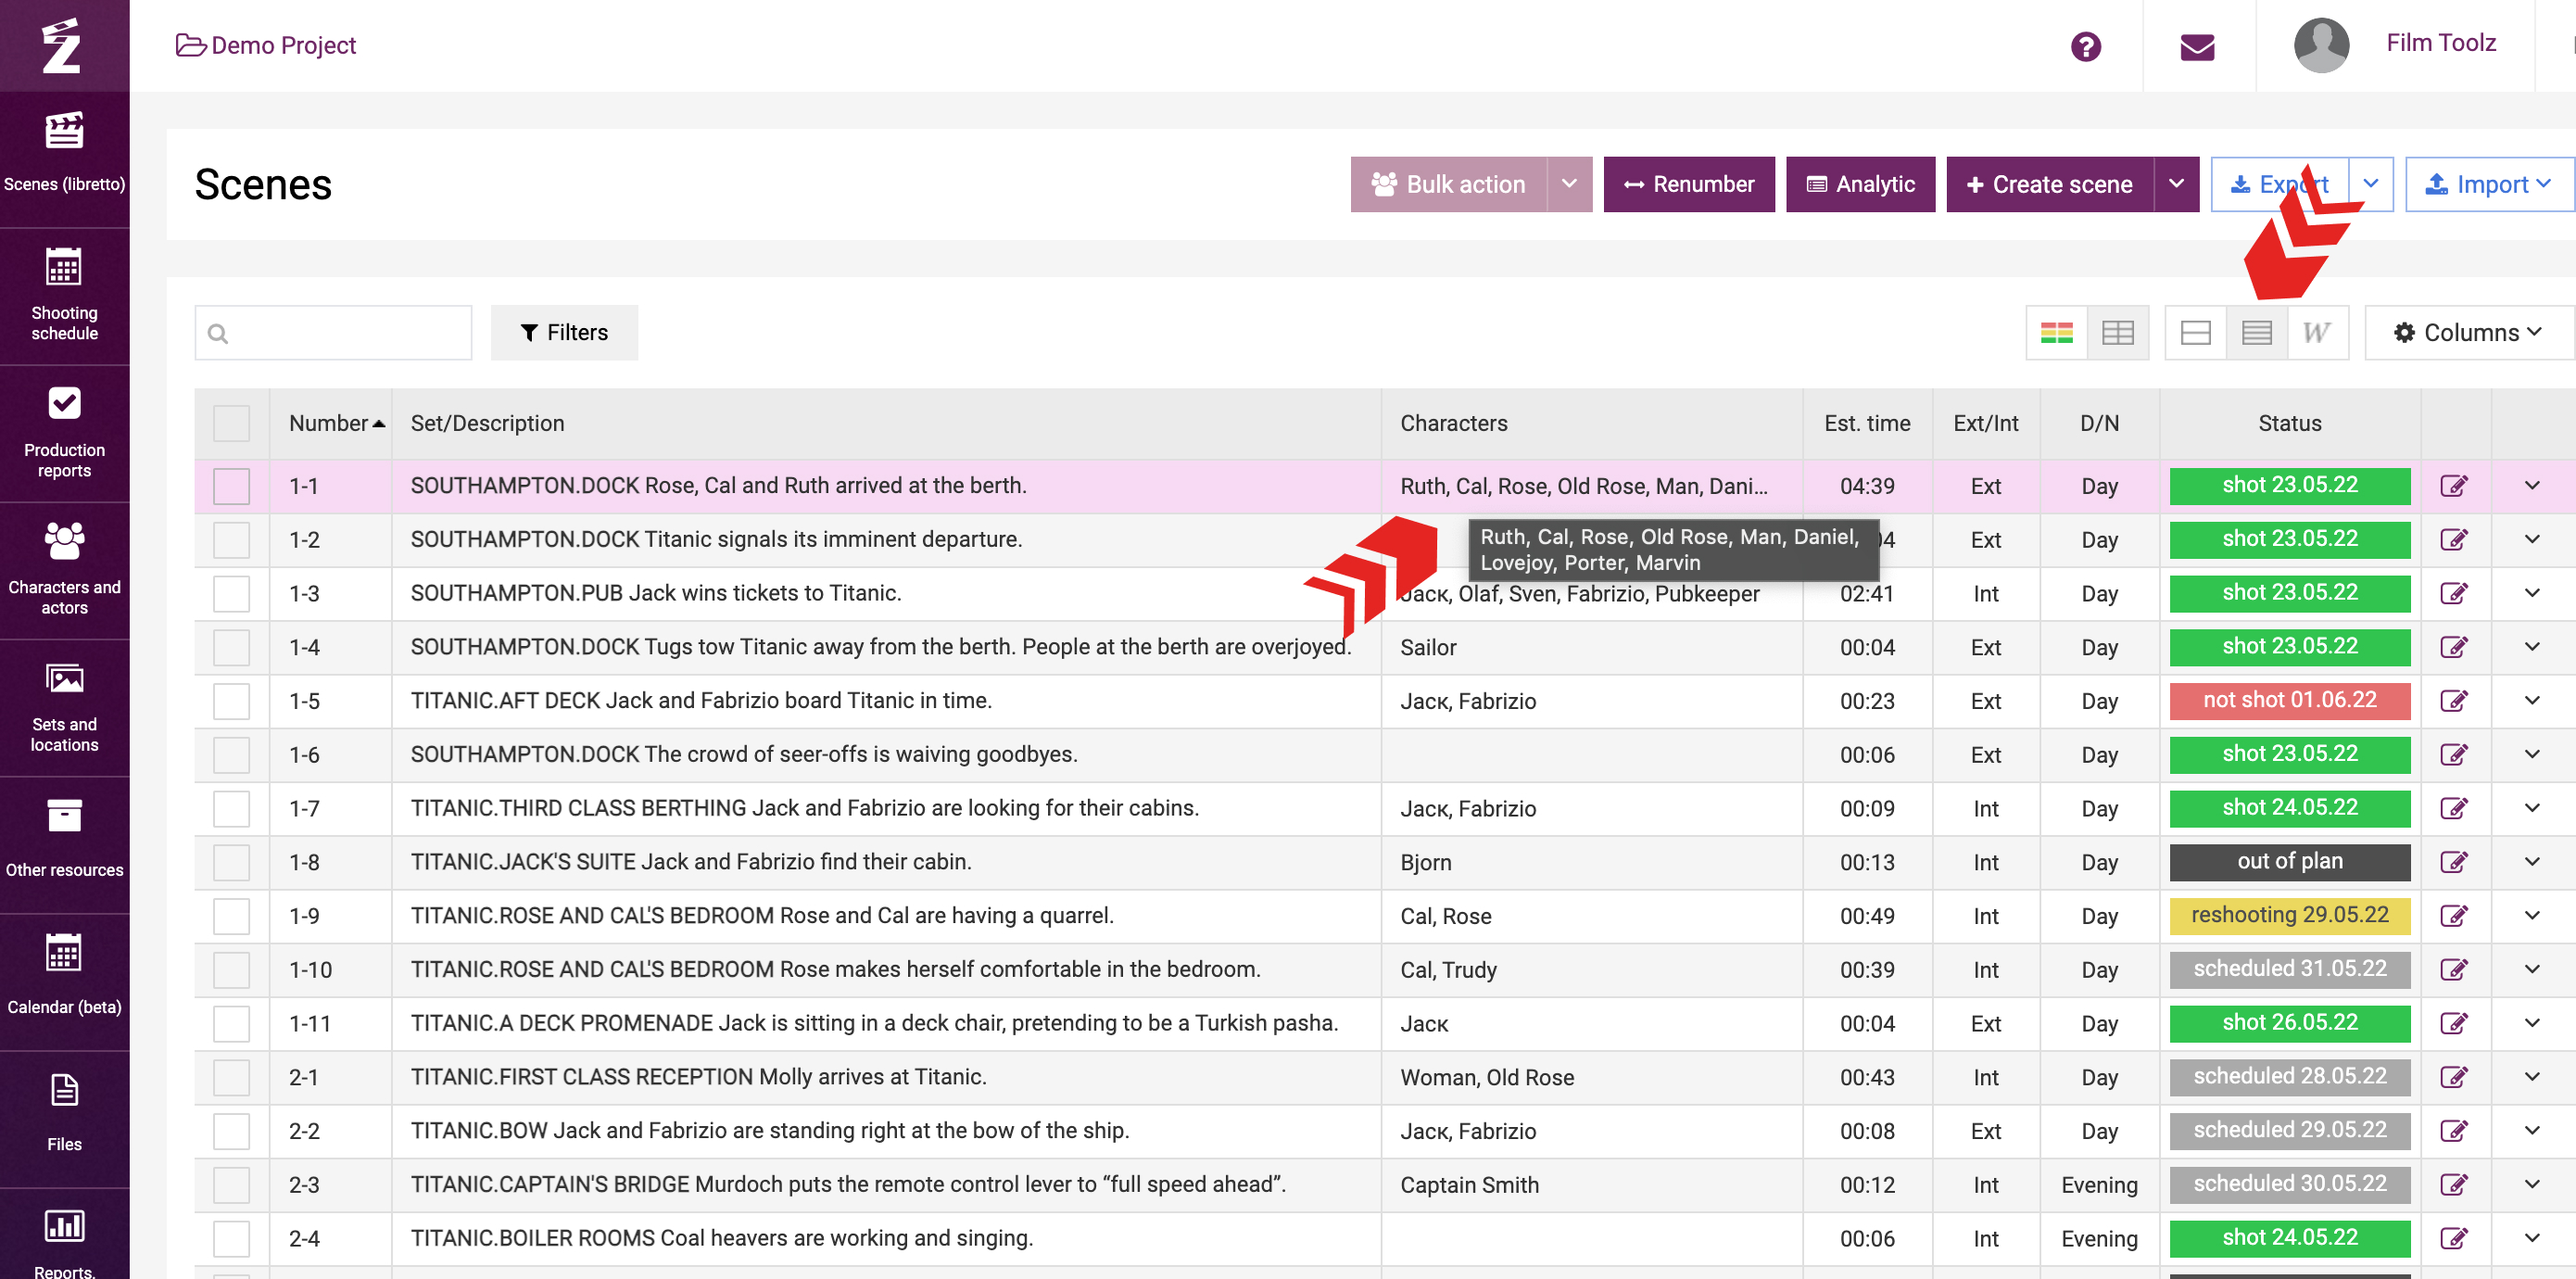Screen dimensions: 2576x1279
Task: Click the dark 'out of plan' status
Action: coord(2290,862)
